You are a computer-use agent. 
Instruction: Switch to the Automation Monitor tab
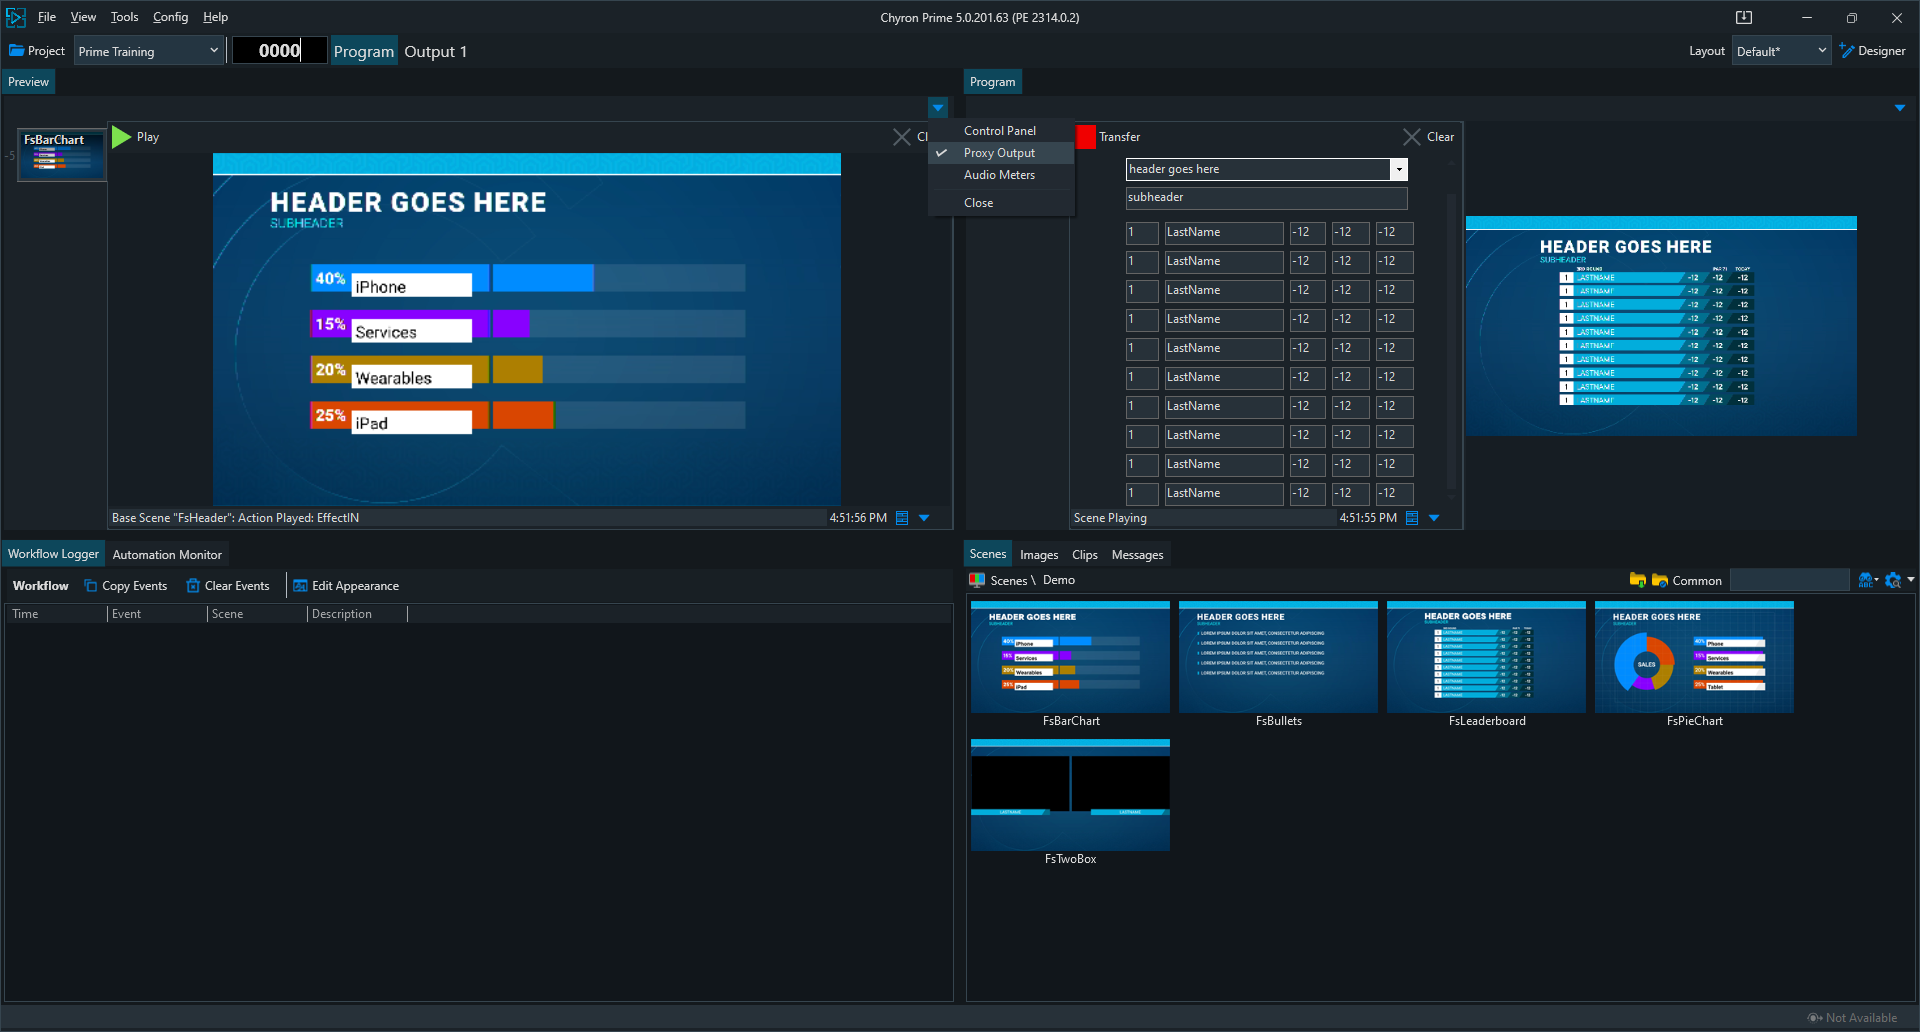click(x=167, y=555)
